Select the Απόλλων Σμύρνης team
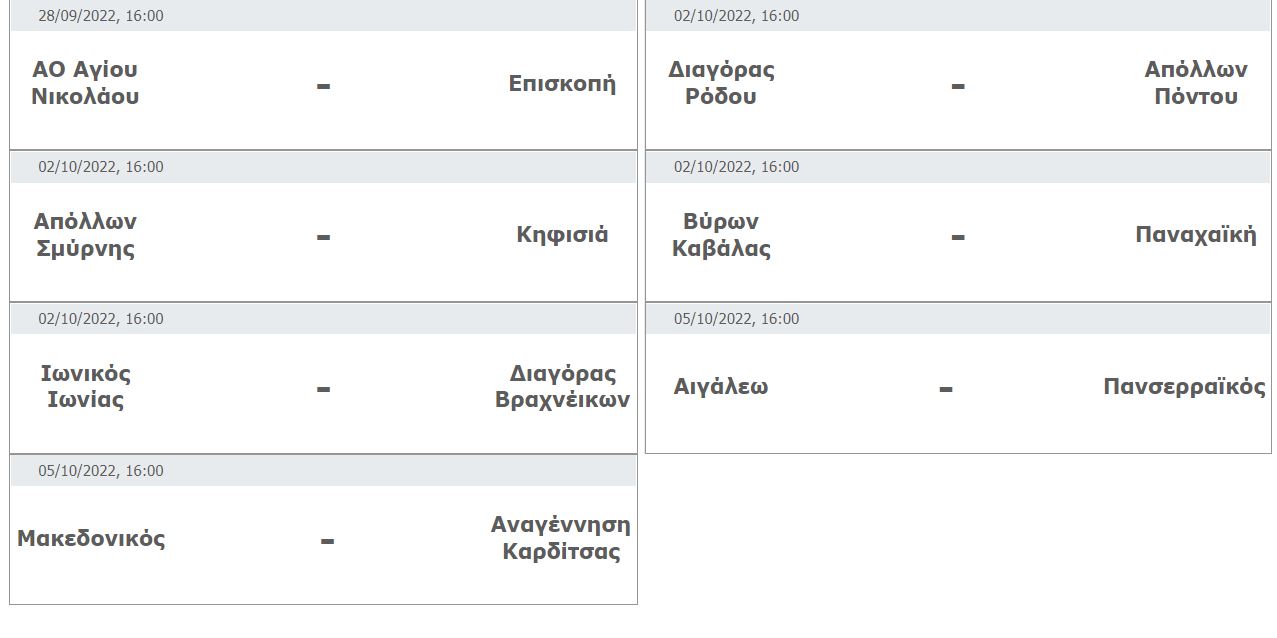The width and height of the screenshot is (1277, 638). point(85,235)
